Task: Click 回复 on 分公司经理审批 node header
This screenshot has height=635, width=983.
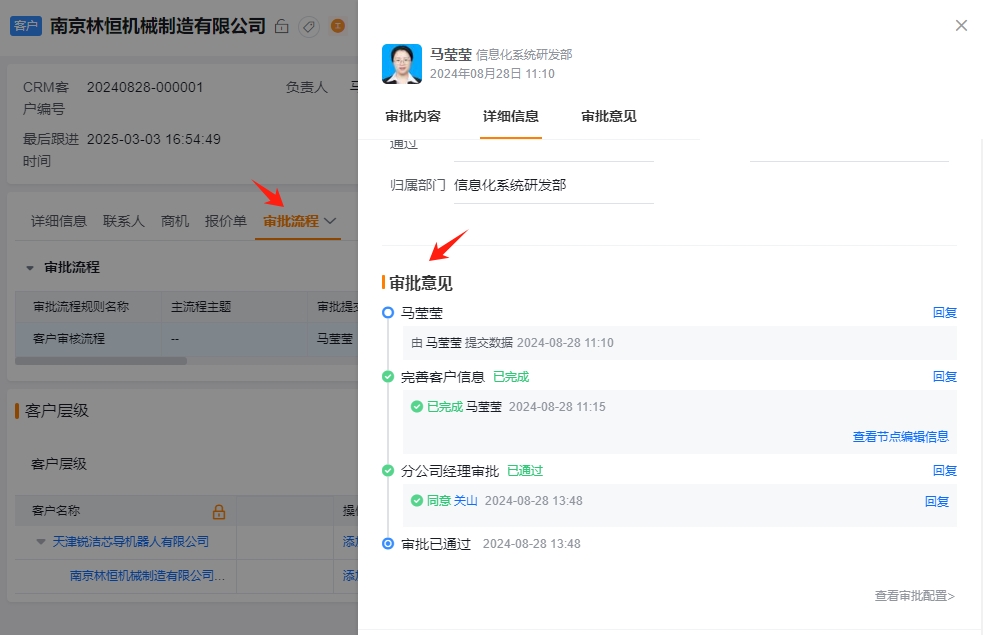Action: point(945,471)
